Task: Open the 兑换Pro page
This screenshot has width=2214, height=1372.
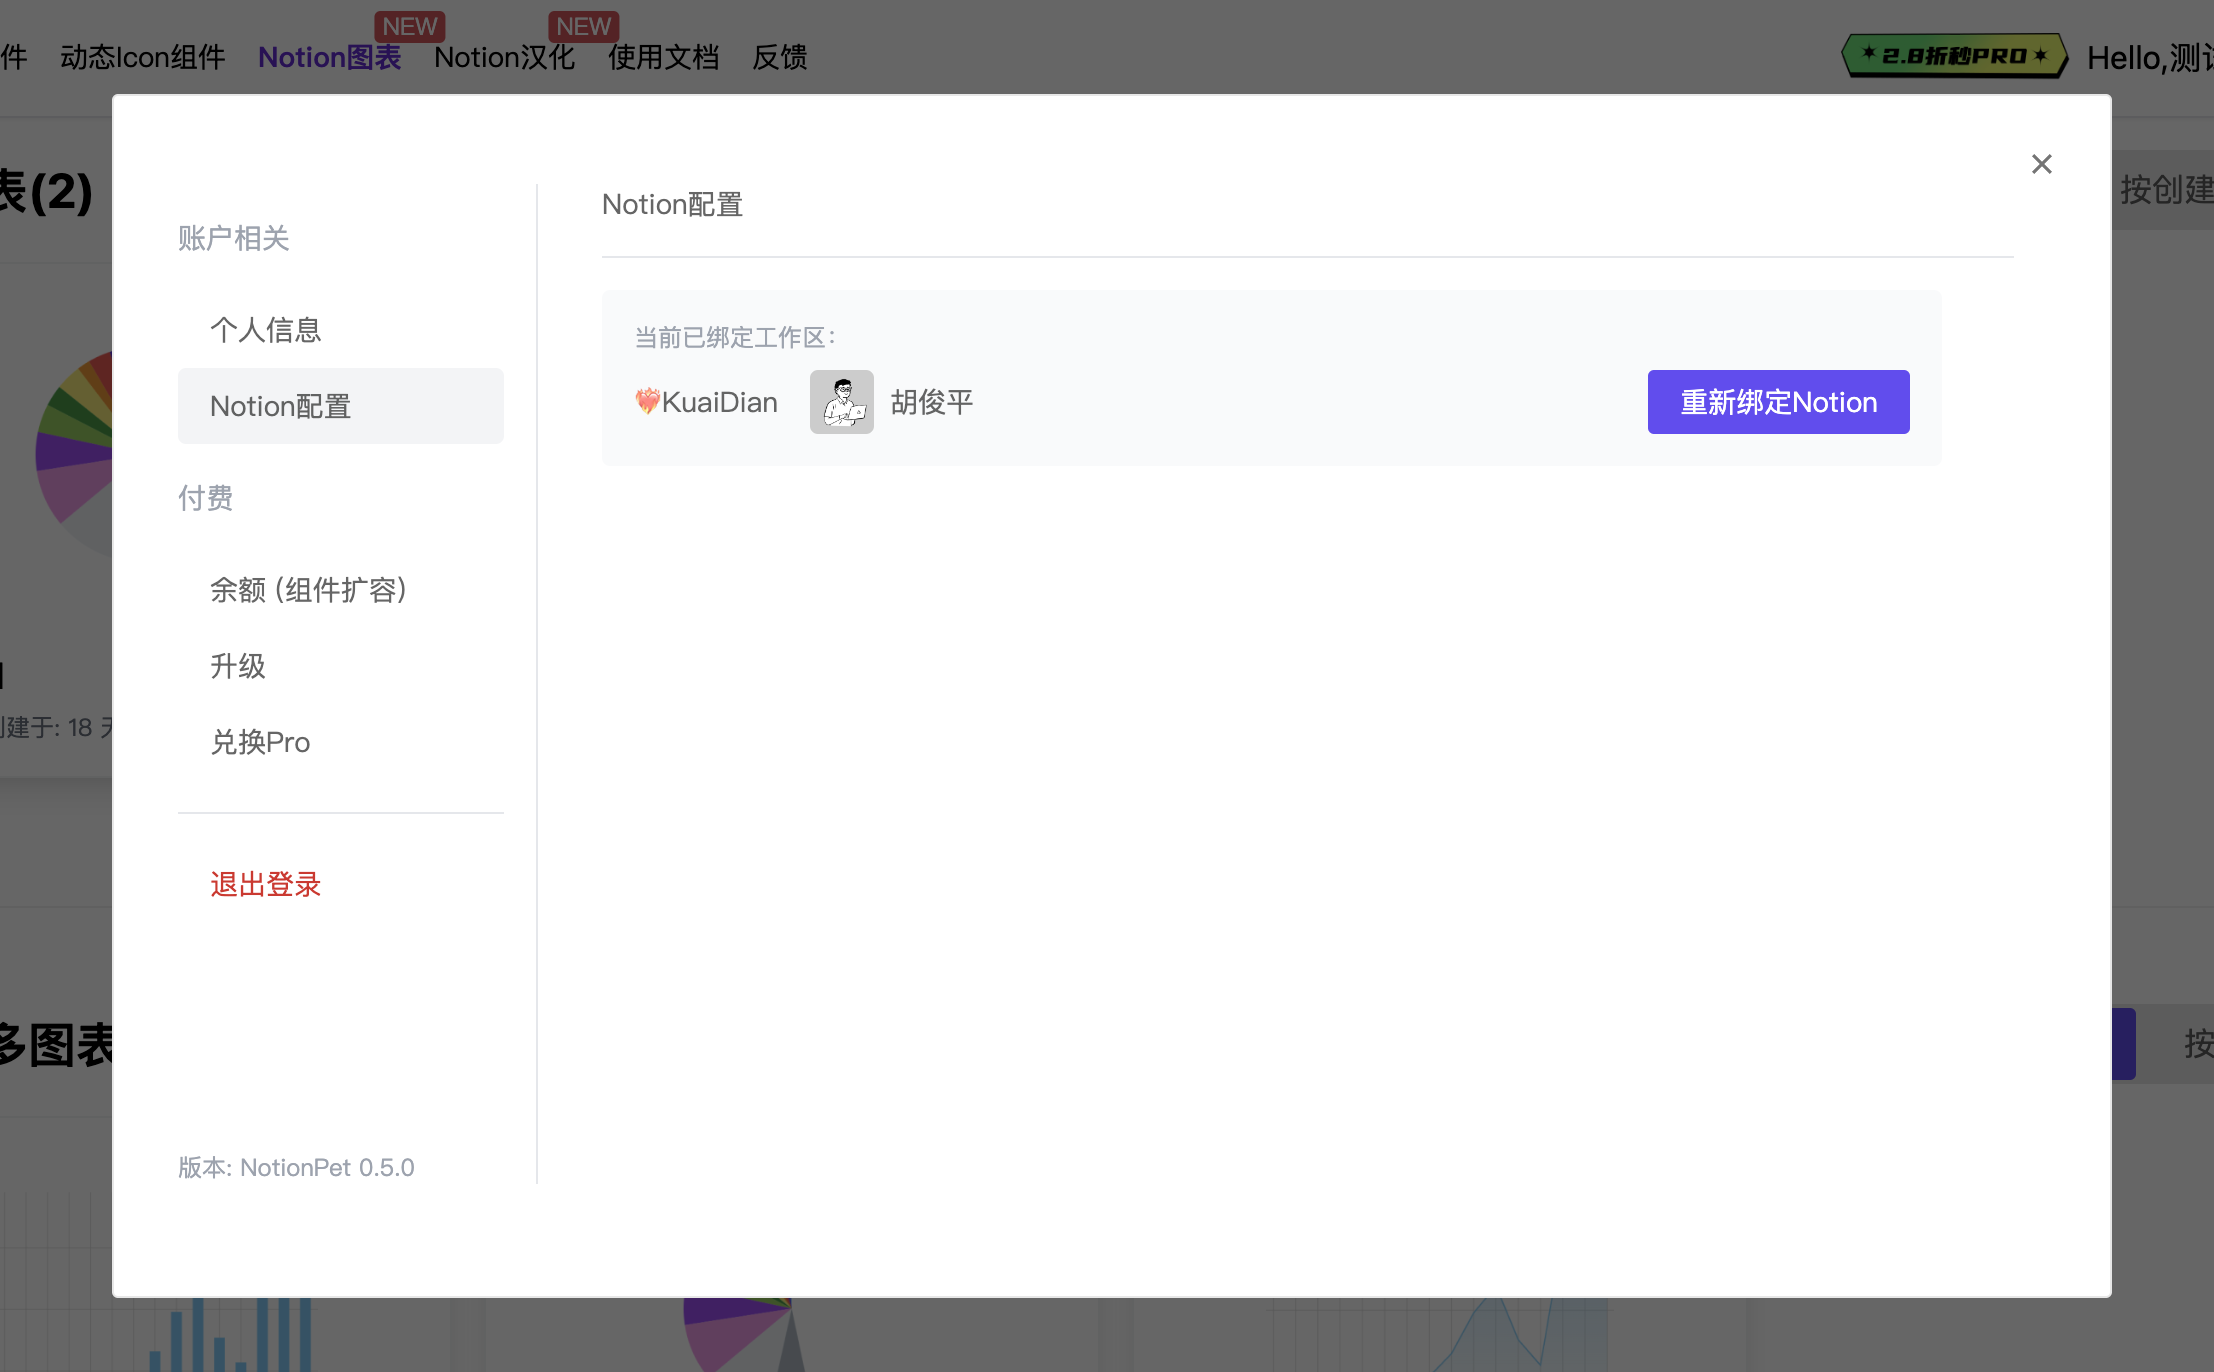Action: coord(340,742)
